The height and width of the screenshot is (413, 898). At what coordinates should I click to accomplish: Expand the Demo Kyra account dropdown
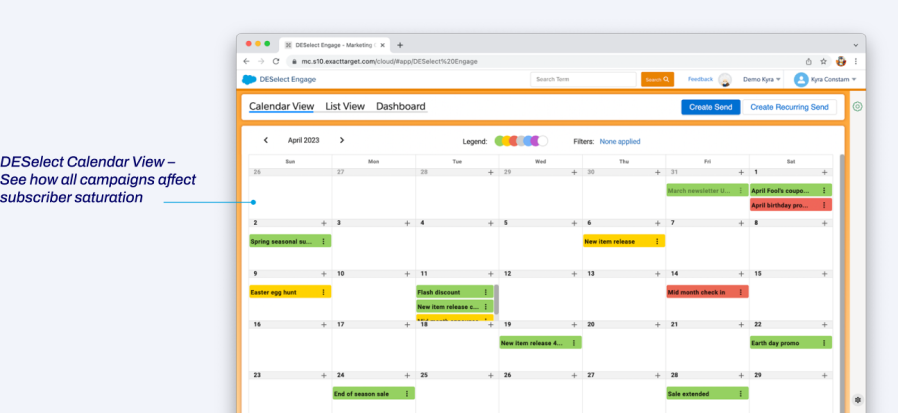[763, 79]
